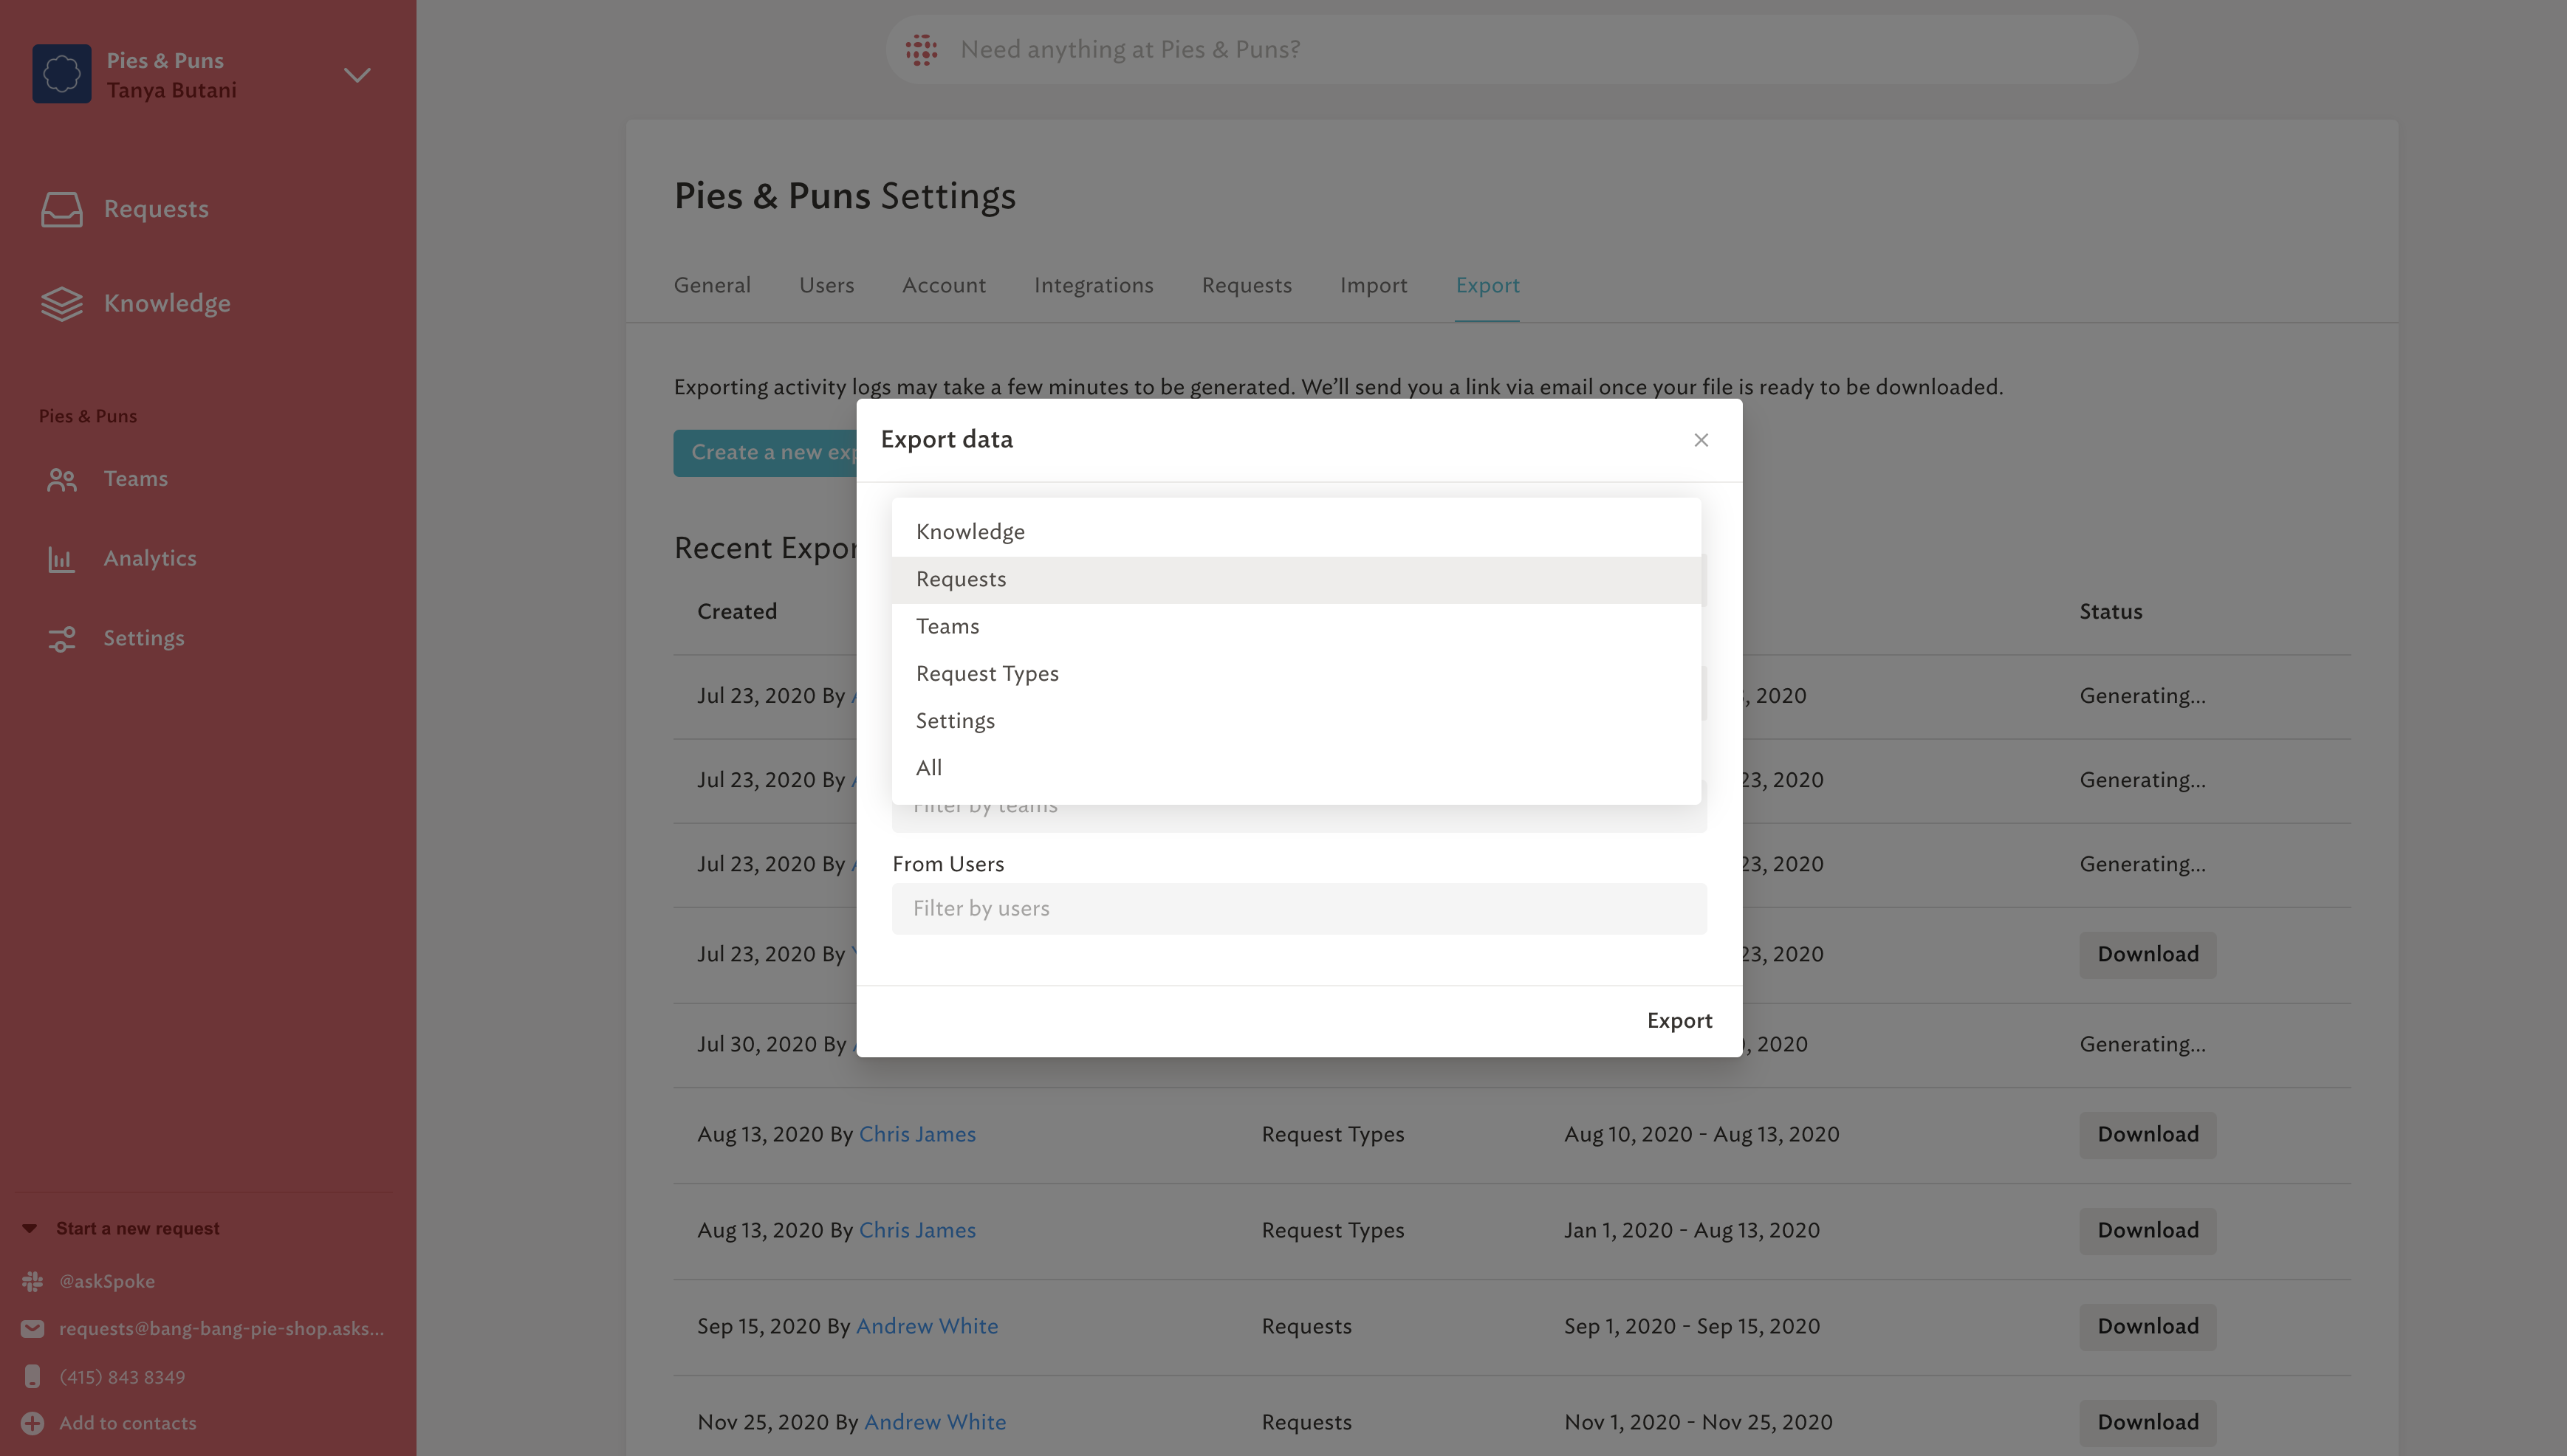2567x1456 pixels.
Task: Close the Export data dialog
Action: [x=1700, y=440]
